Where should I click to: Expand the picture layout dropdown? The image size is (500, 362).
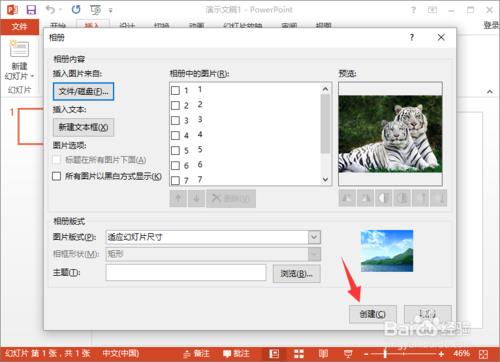(314, 237)
